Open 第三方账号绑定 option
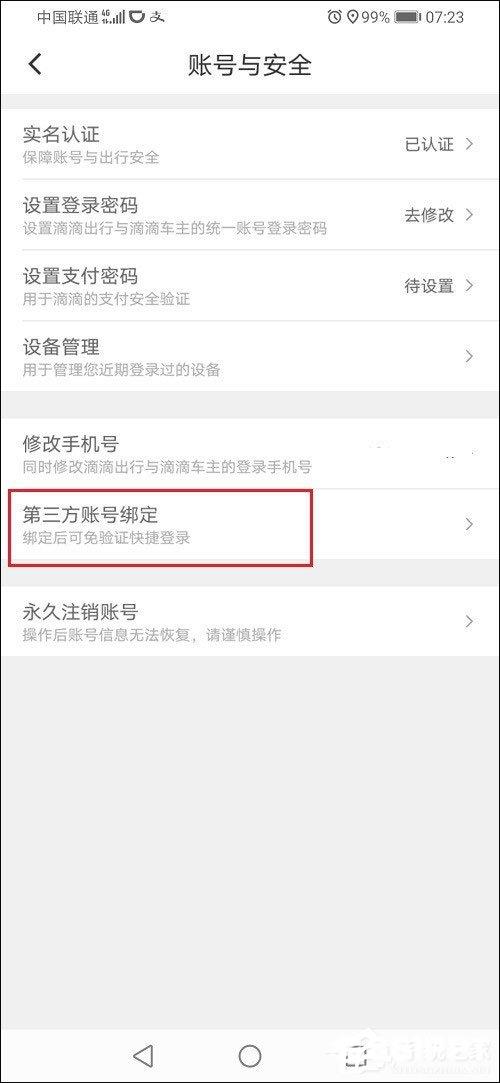500x1083 pixels. [x=250, y=524]
